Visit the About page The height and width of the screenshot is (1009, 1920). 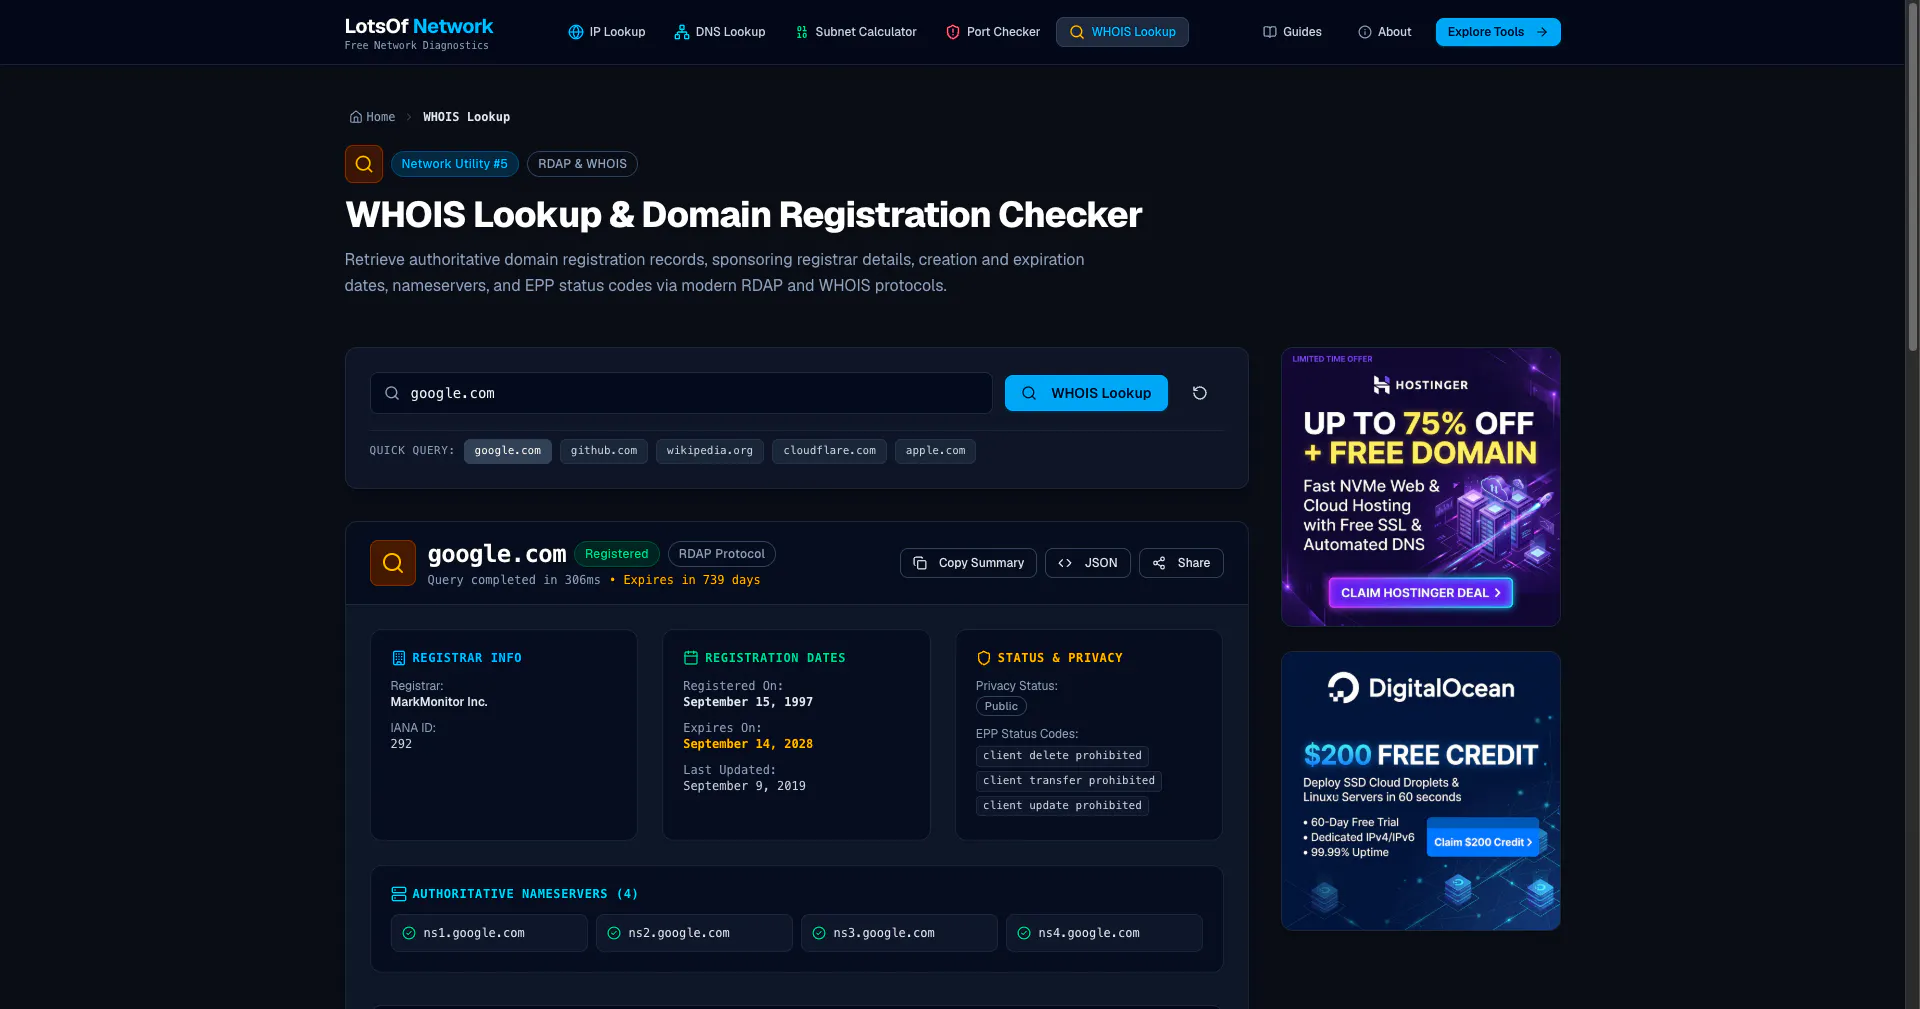pos(1385,32)
